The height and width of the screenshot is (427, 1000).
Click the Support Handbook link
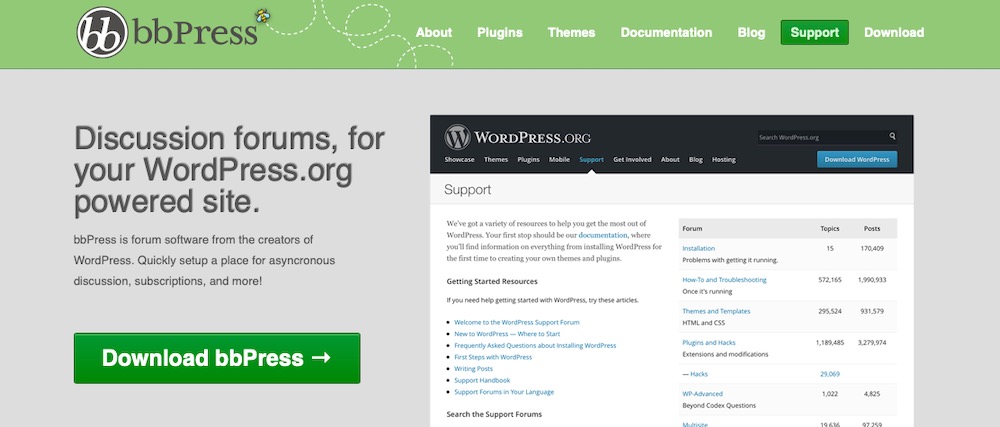(x=482, y=380)
